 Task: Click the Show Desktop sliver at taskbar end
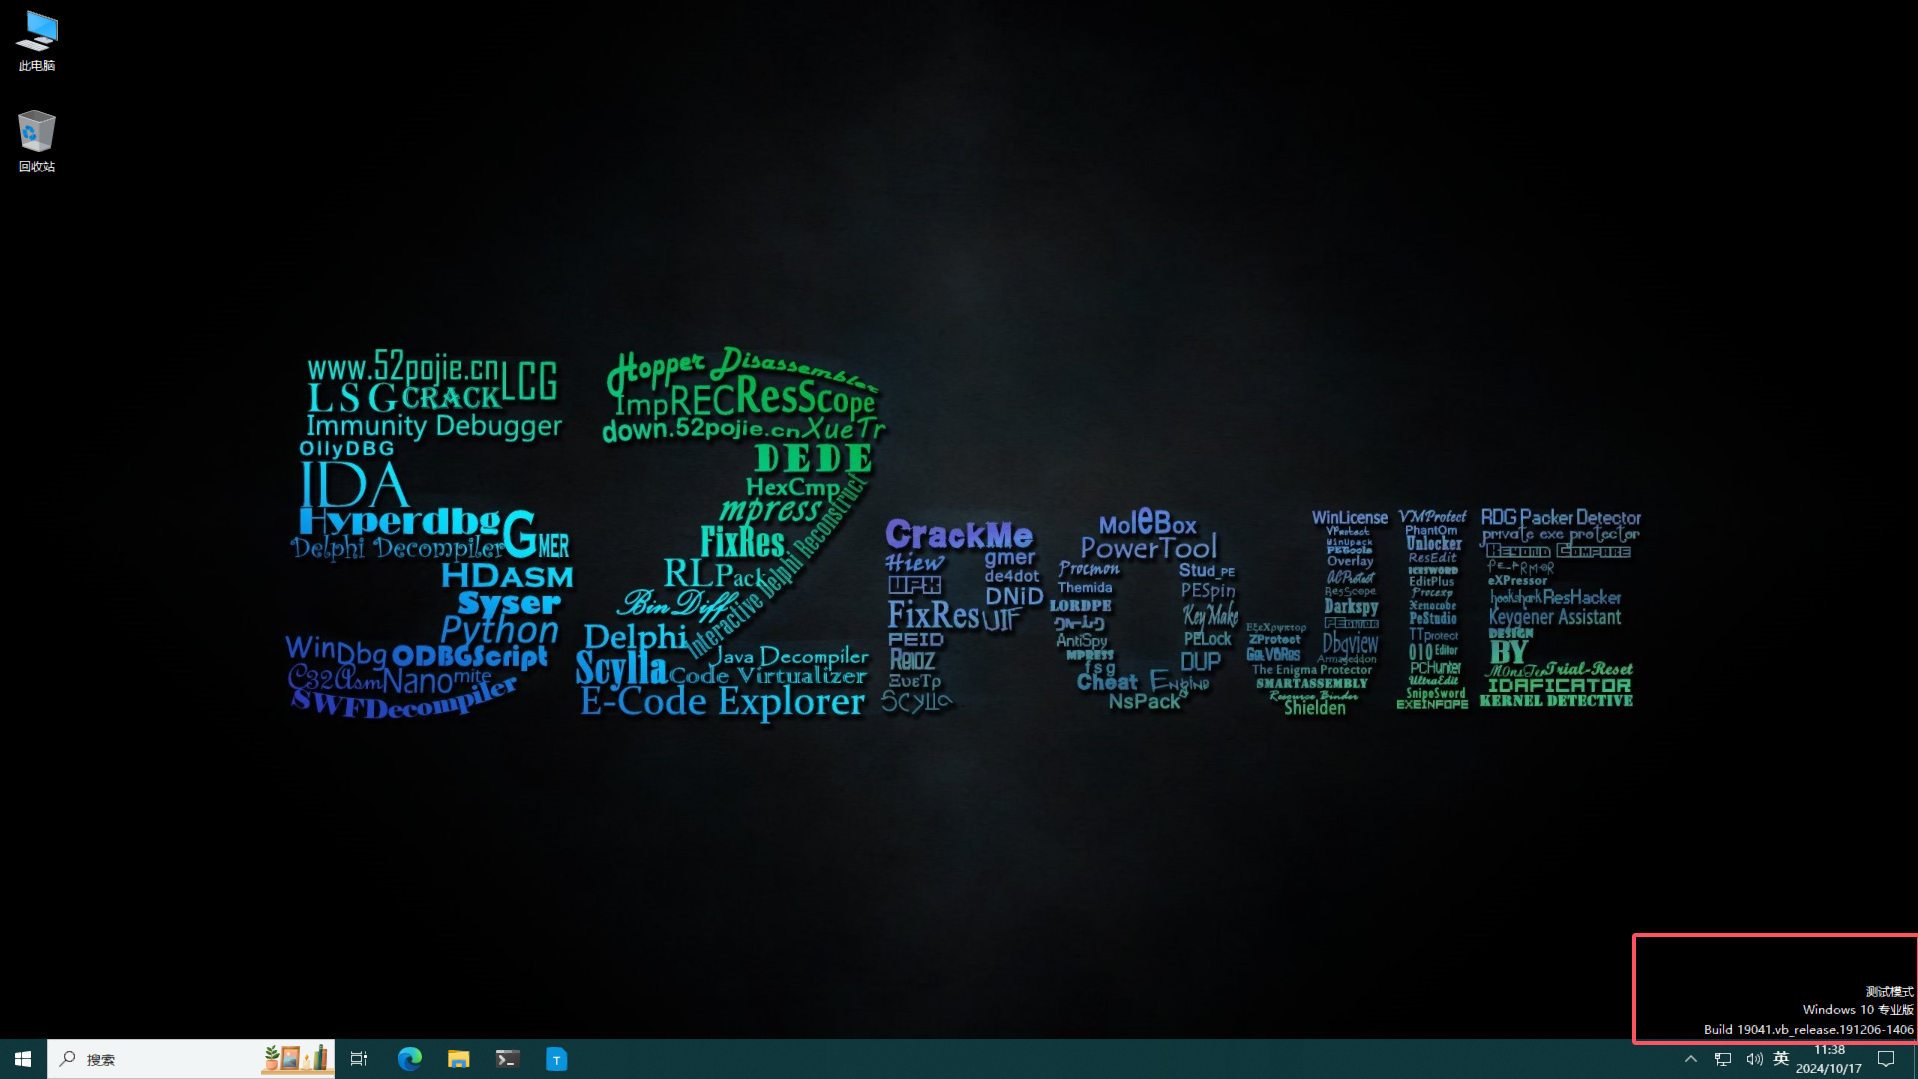[x=1914, y=1059]
